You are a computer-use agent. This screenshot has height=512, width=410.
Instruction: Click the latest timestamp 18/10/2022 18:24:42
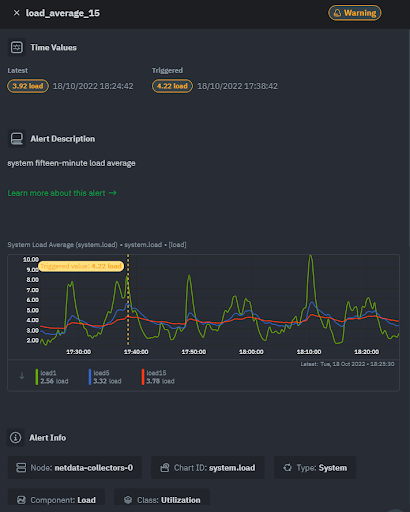tap(93, 86)
